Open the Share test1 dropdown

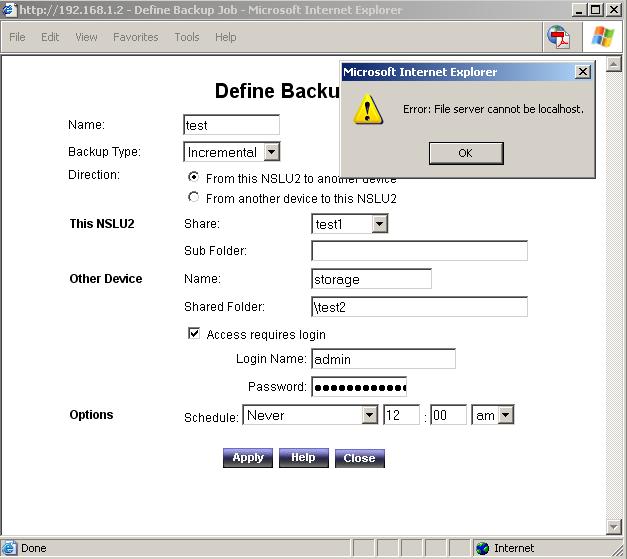[379, 224]
